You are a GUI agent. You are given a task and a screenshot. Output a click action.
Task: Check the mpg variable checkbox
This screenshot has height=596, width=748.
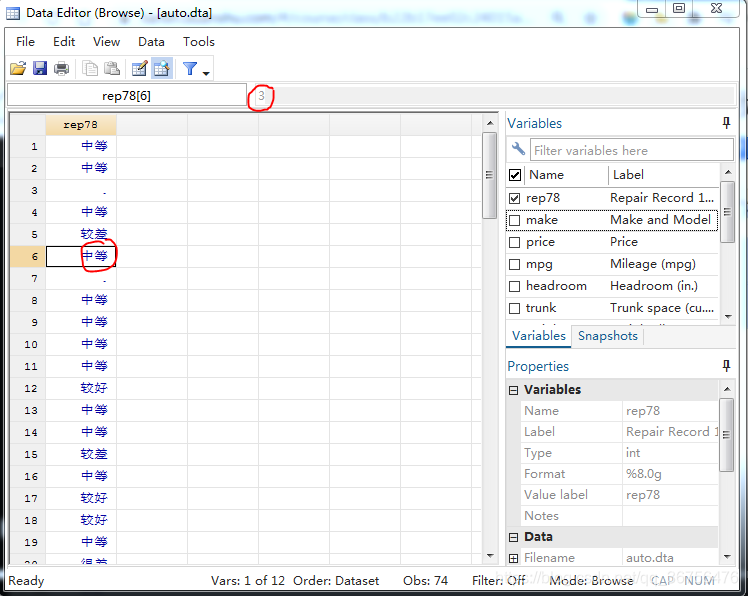click(x=514, y=264)
